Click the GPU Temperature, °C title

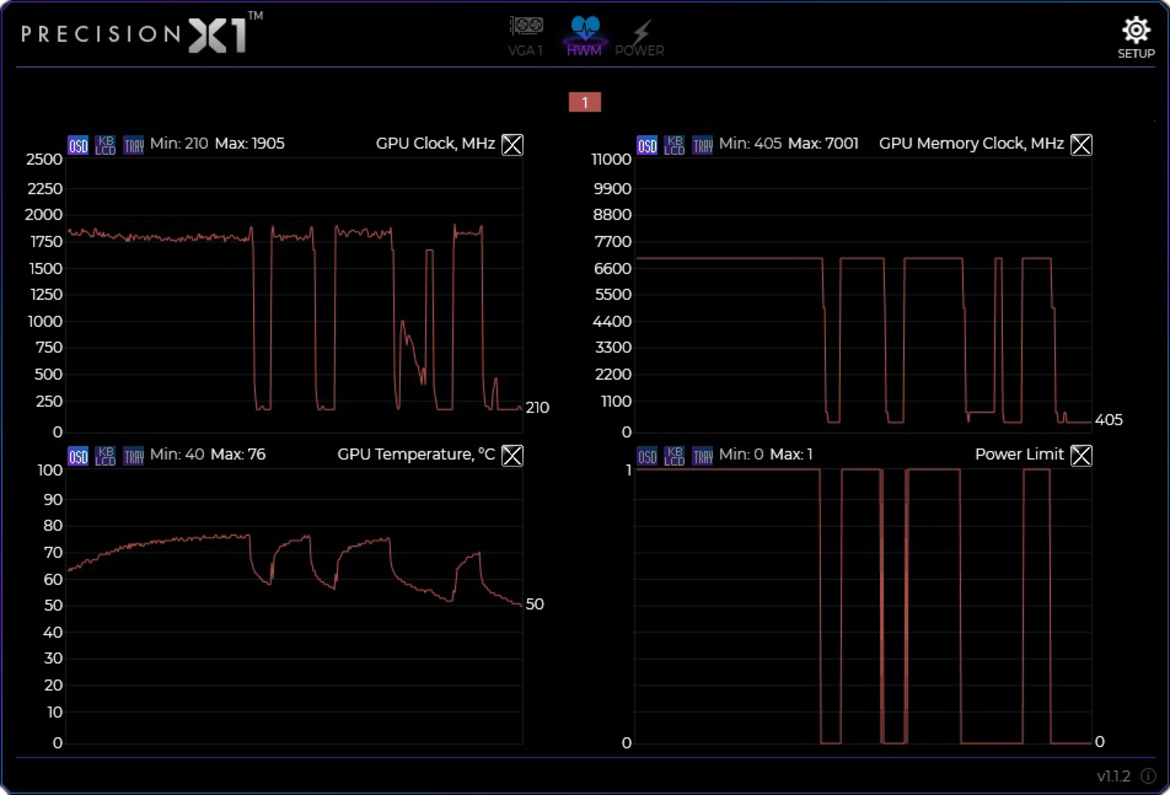pyautogui.click(x=416, y=455)
